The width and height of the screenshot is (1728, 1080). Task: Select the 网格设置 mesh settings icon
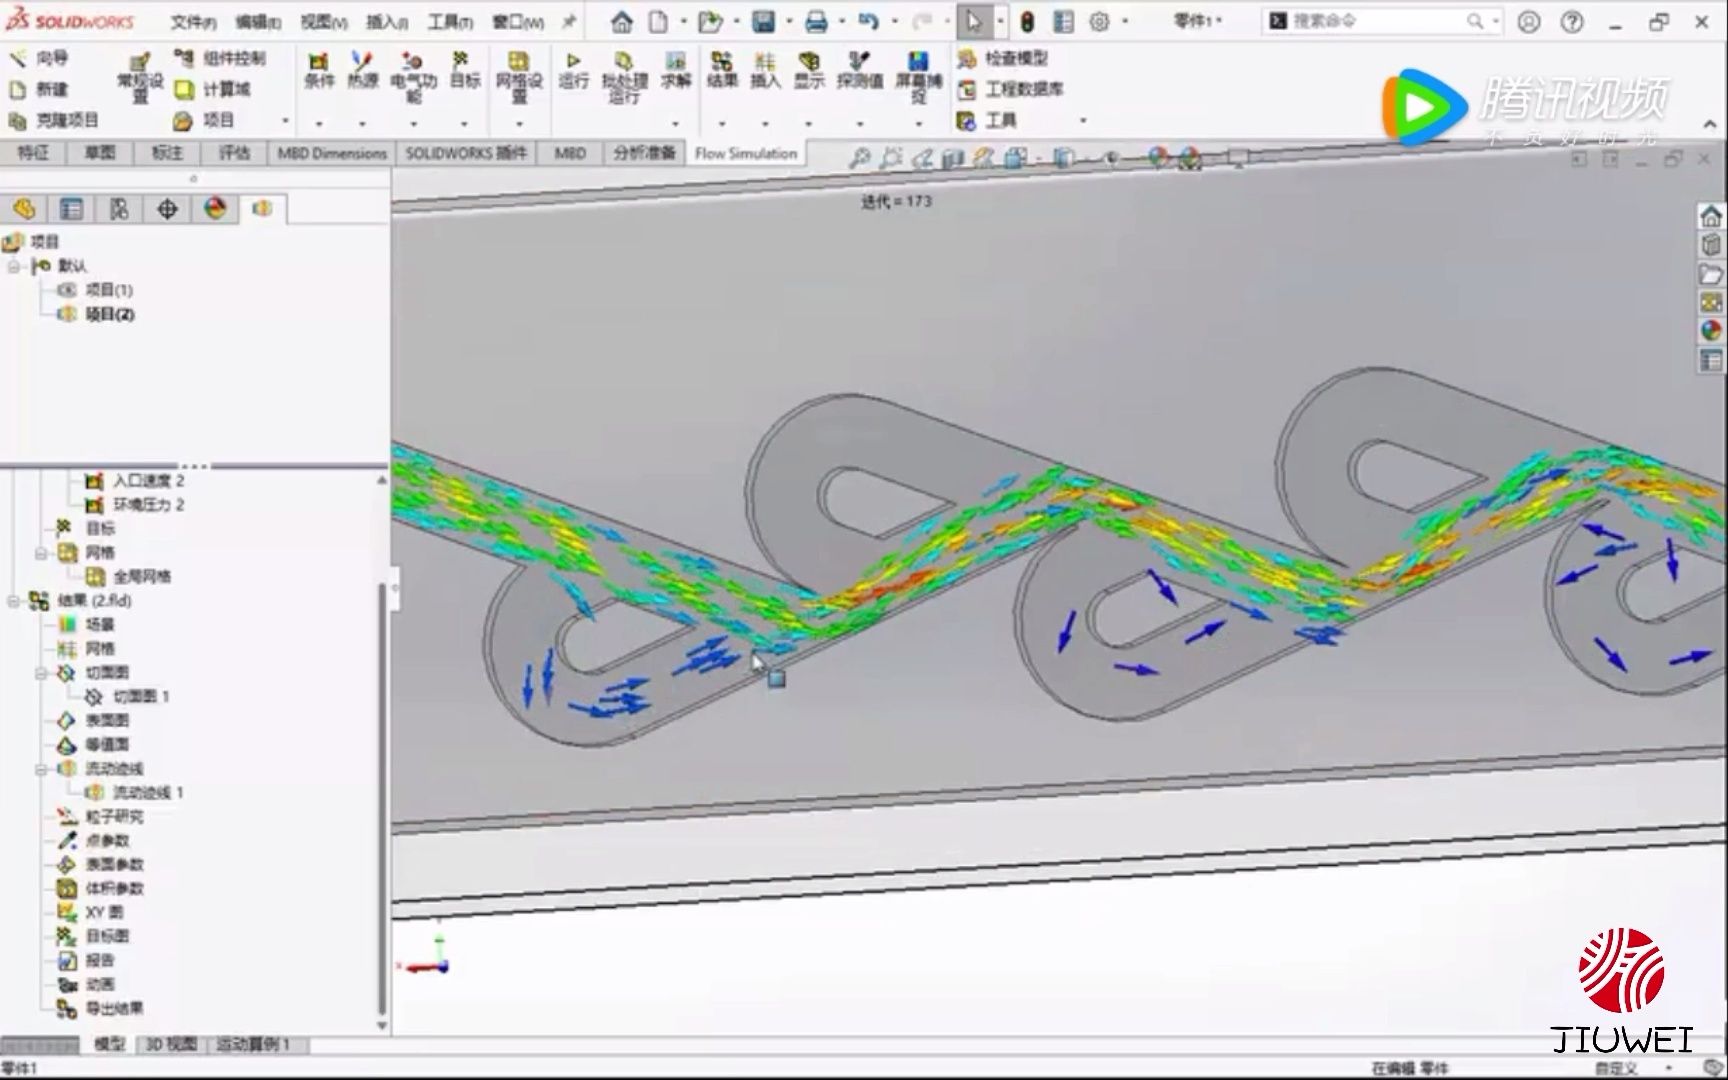click(516, 70)
